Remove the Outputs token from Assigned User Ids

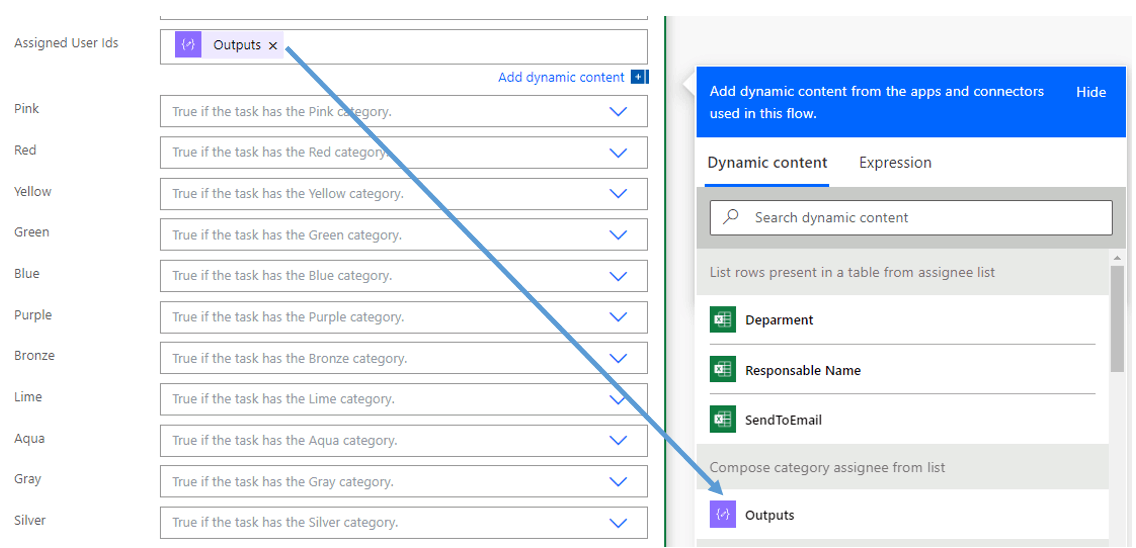pyautogui.click(x=273, y=46)
